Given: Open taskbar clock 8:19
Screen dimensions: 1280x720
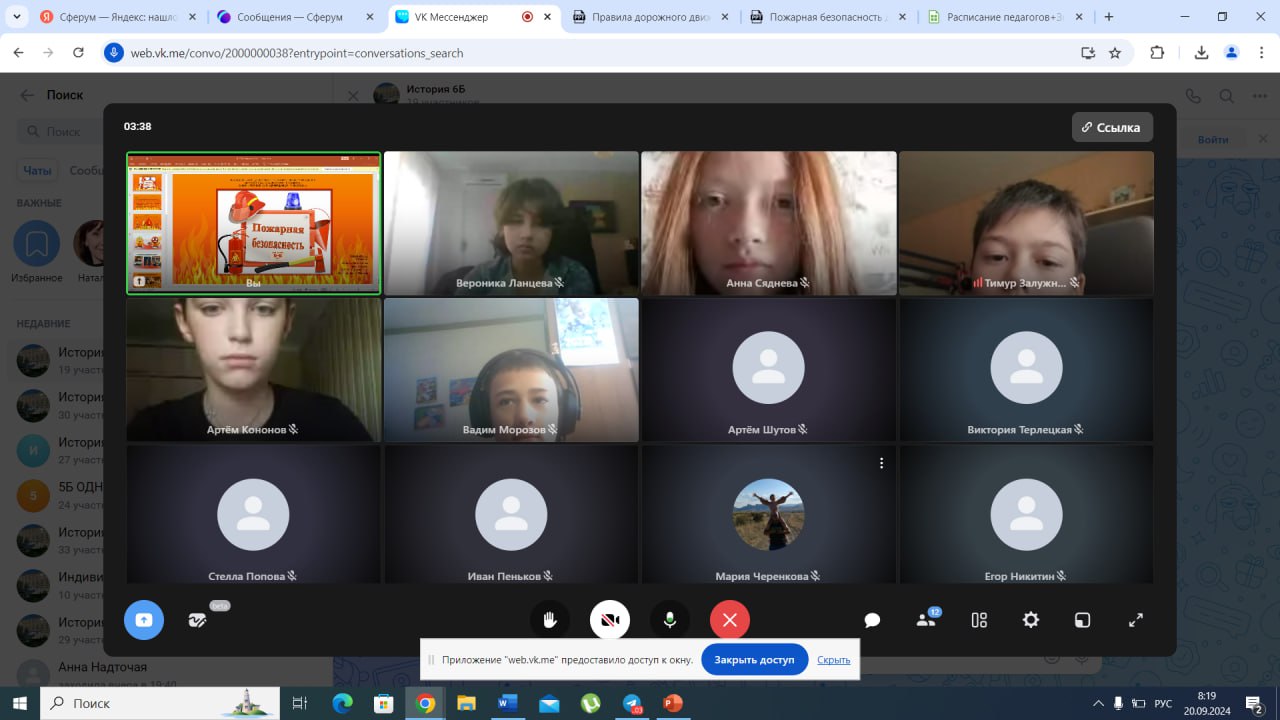Looking at the screenshot, I should 1207,703.
